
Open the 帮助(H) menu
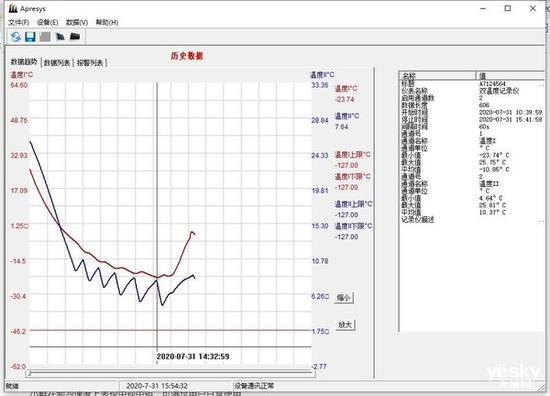point(107,22)
